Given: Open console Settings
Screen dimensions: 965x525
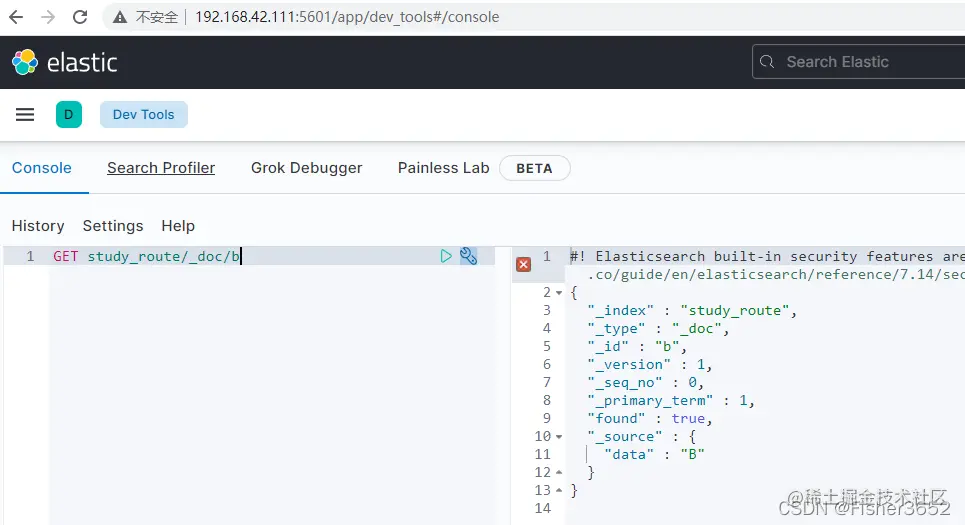Looking at the screenshot, I should (x=113, y=226).
